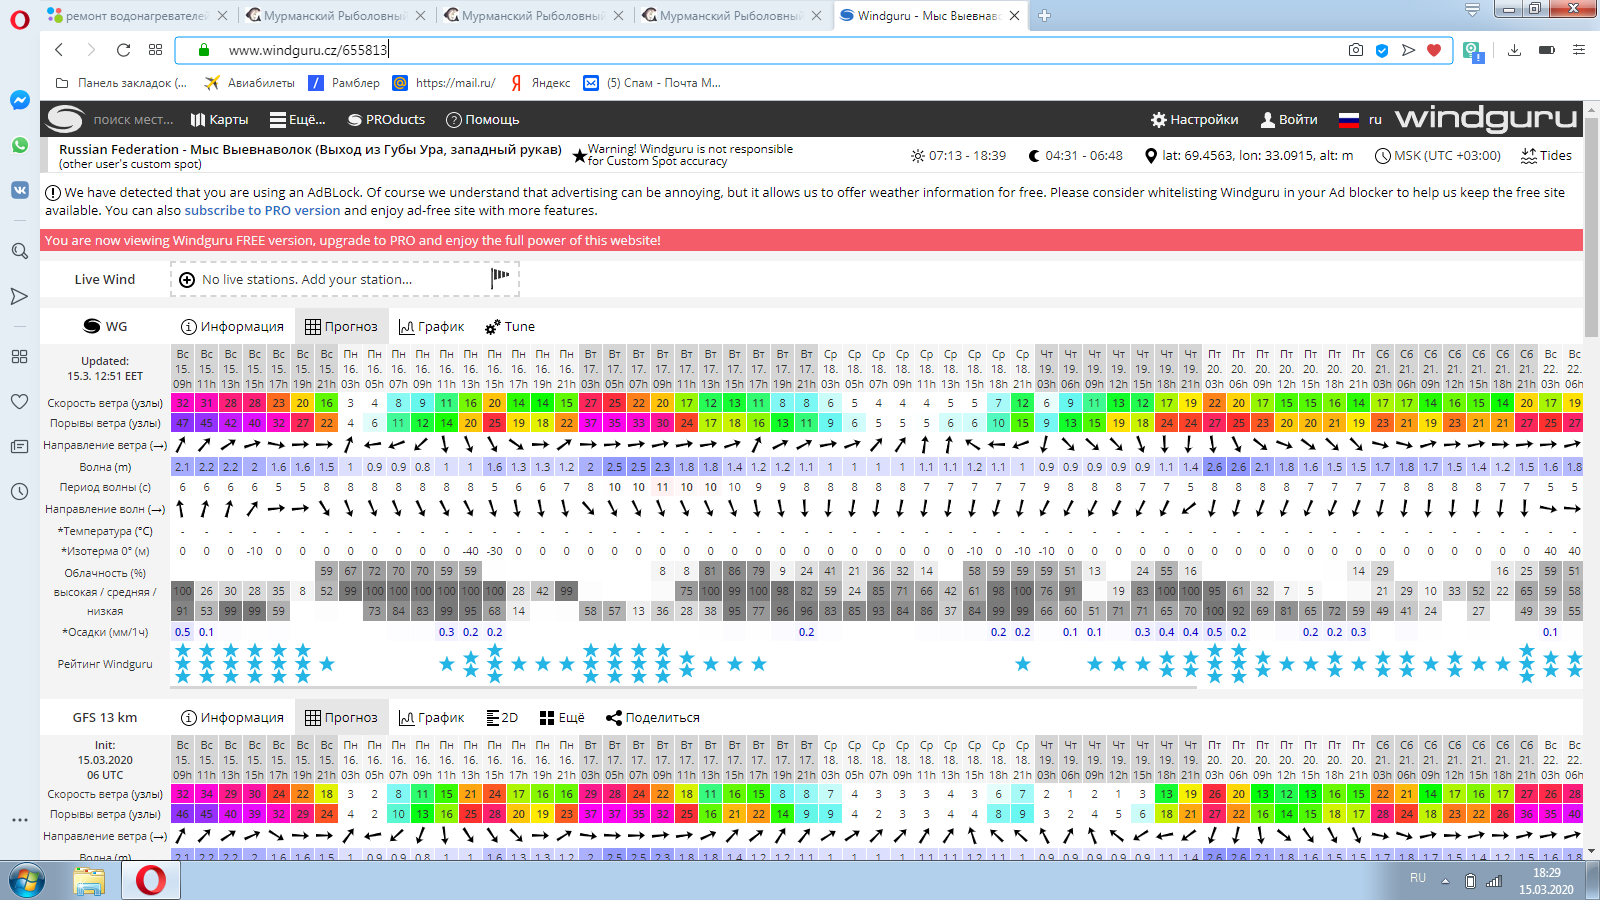The width and height of the screenshot is (1600, 900).
Task: Open Opera sidebar history clock icon
Action: (x=19, y=491)
